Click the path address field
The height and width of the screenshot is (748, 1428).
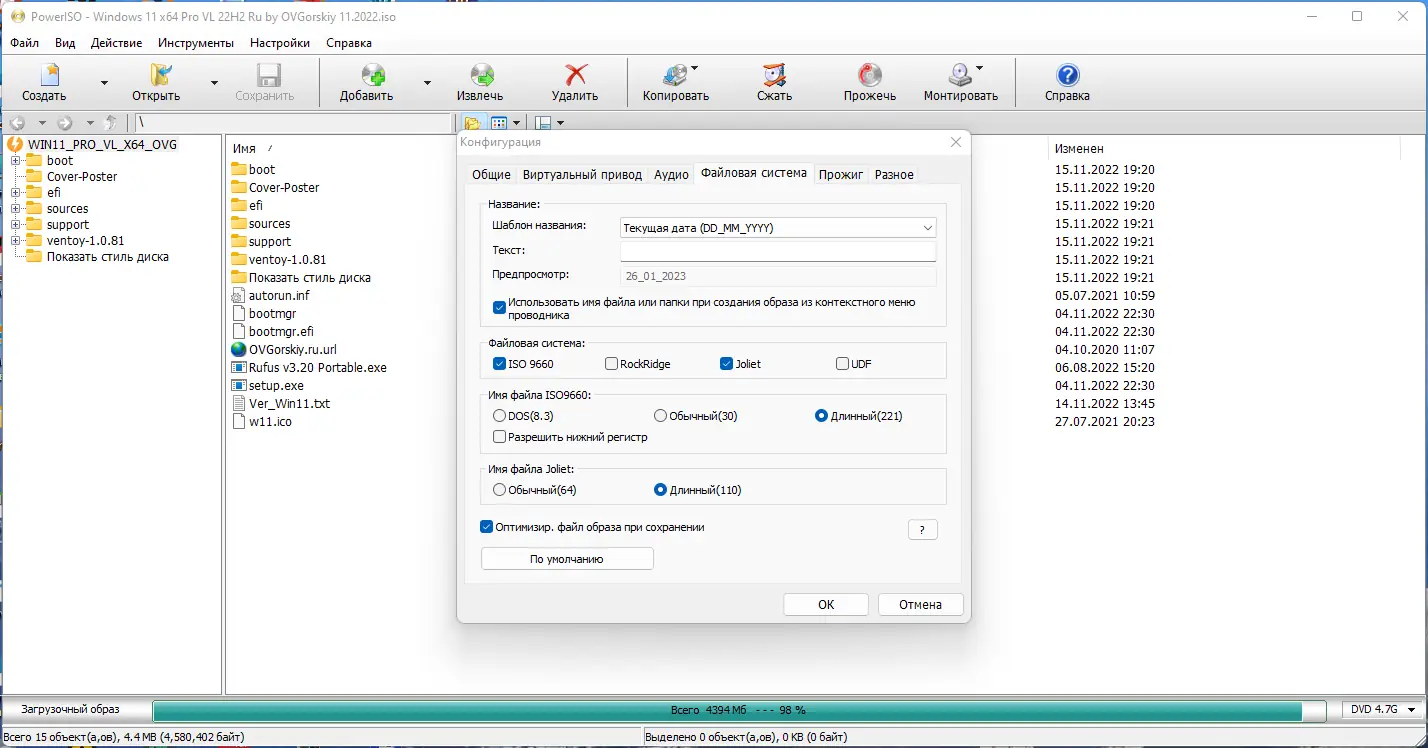point(294,123)
